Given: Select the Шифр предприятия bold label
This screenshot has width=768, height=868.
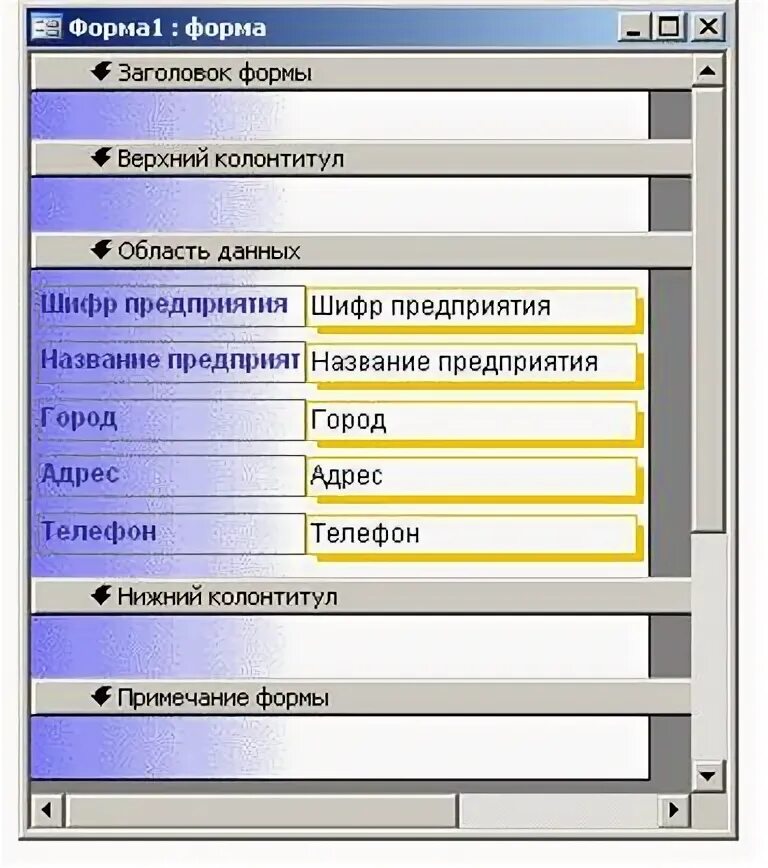Looking at the screenshot, I should click(171, 306).
